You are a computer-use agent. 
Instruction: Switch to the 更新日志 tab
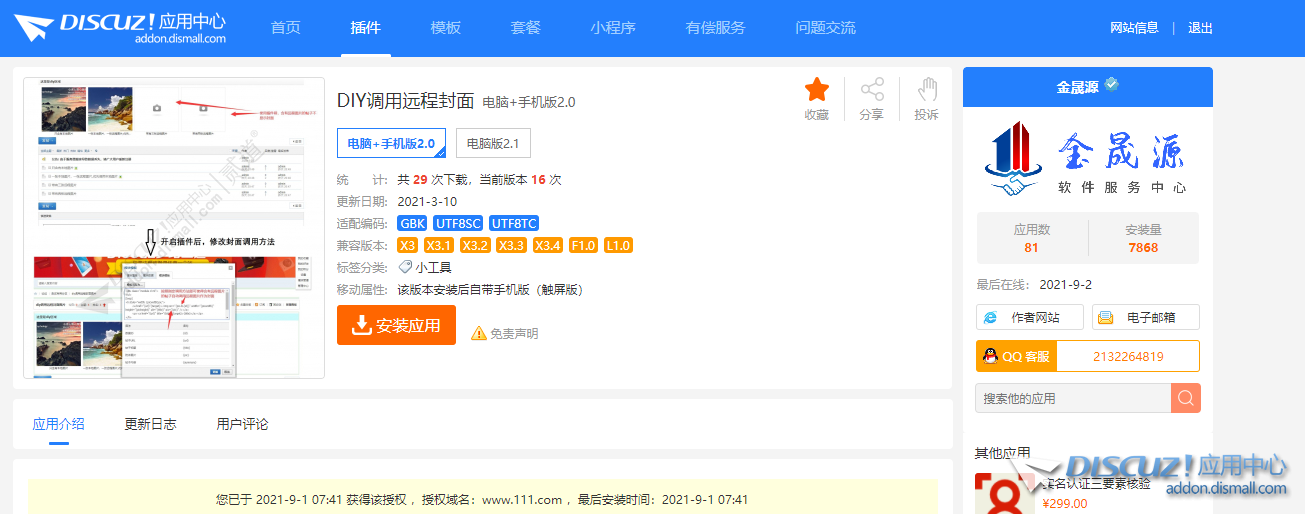pyautogui.click(x=150, y=424)
